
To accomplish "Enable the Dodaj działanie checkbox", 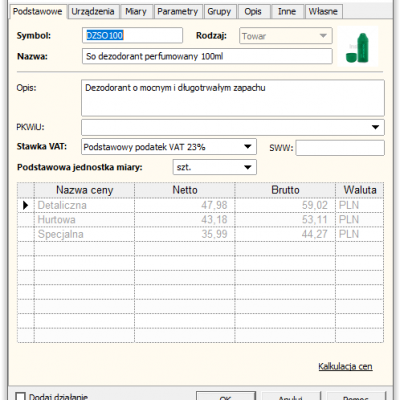I will pos(21,397).
